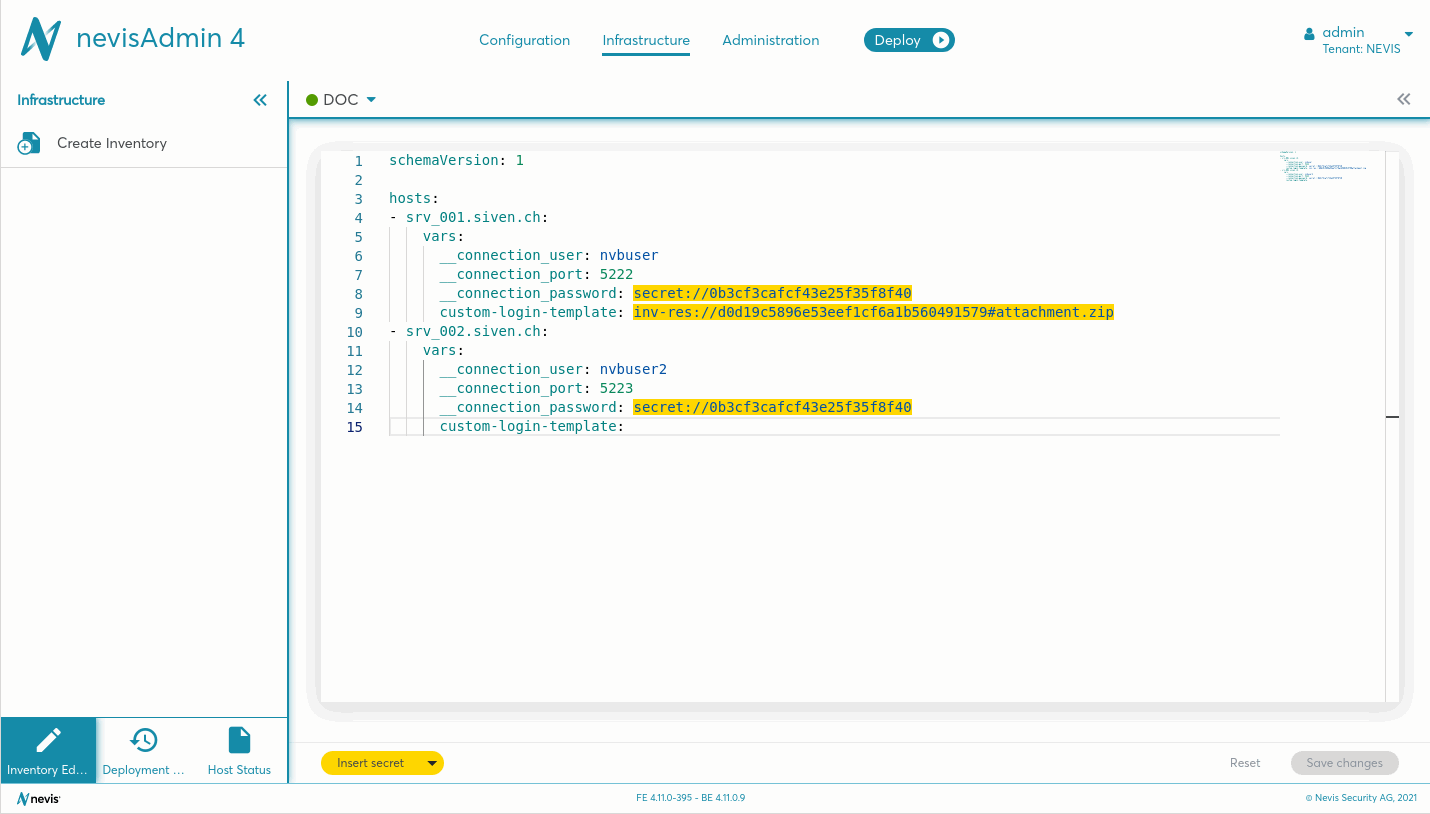Screen dimensions: 1430x814
Task: Click the nevisAdmin 4 logo icon
Action: 41,39
